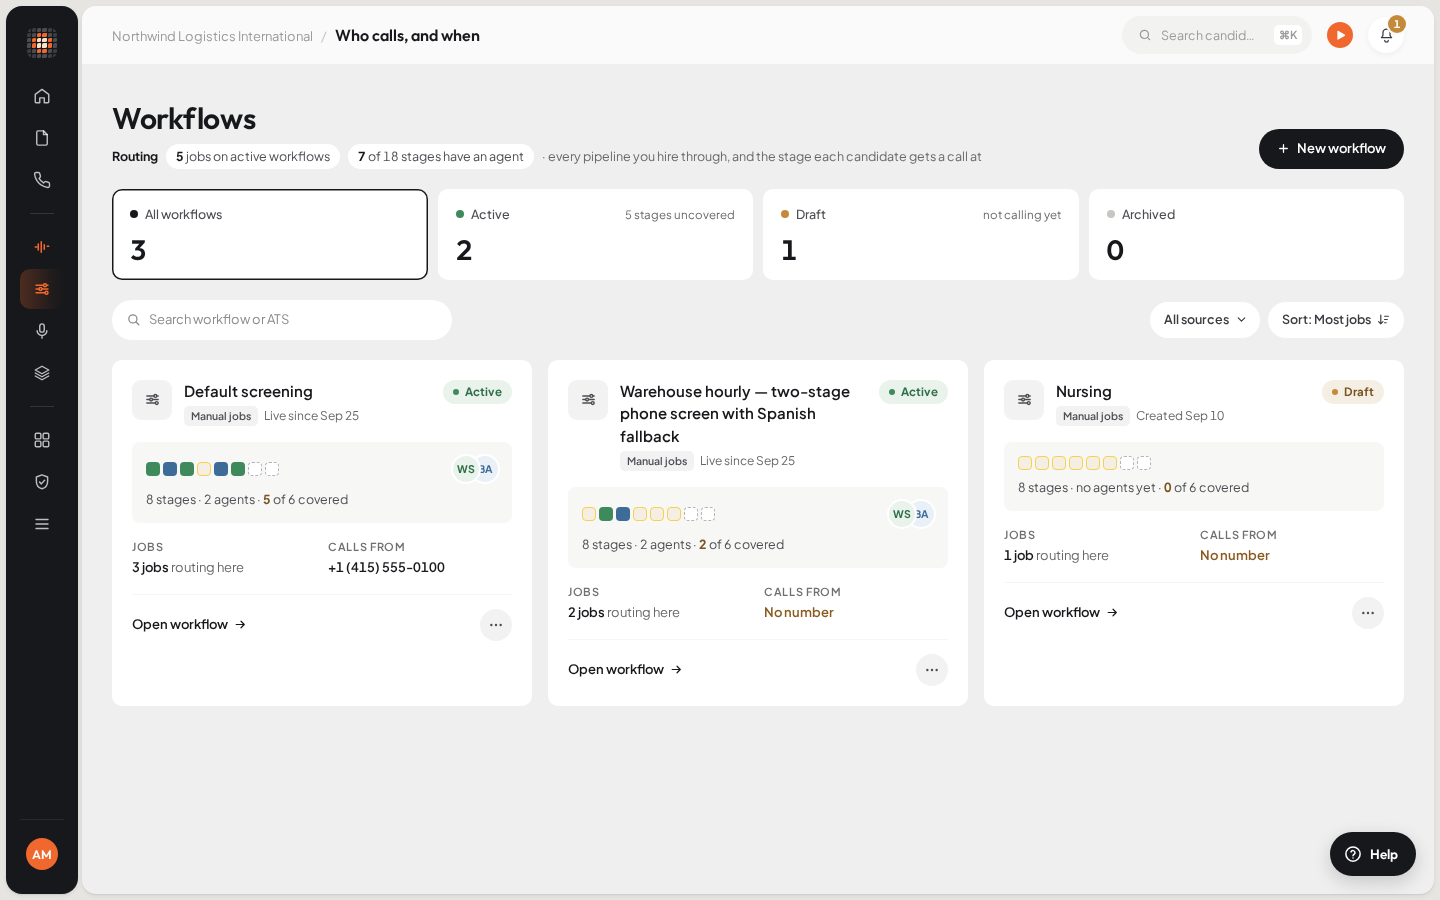Change sort order via Sort: Most jobs
Viewport: 1440px width, 900px height.
coord(1336,320)
